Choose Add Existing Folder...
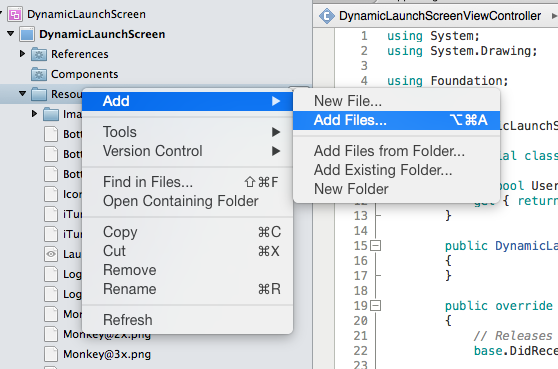This screenshot has height=369, width=558. pyautogui.click(x=396, y=170)
